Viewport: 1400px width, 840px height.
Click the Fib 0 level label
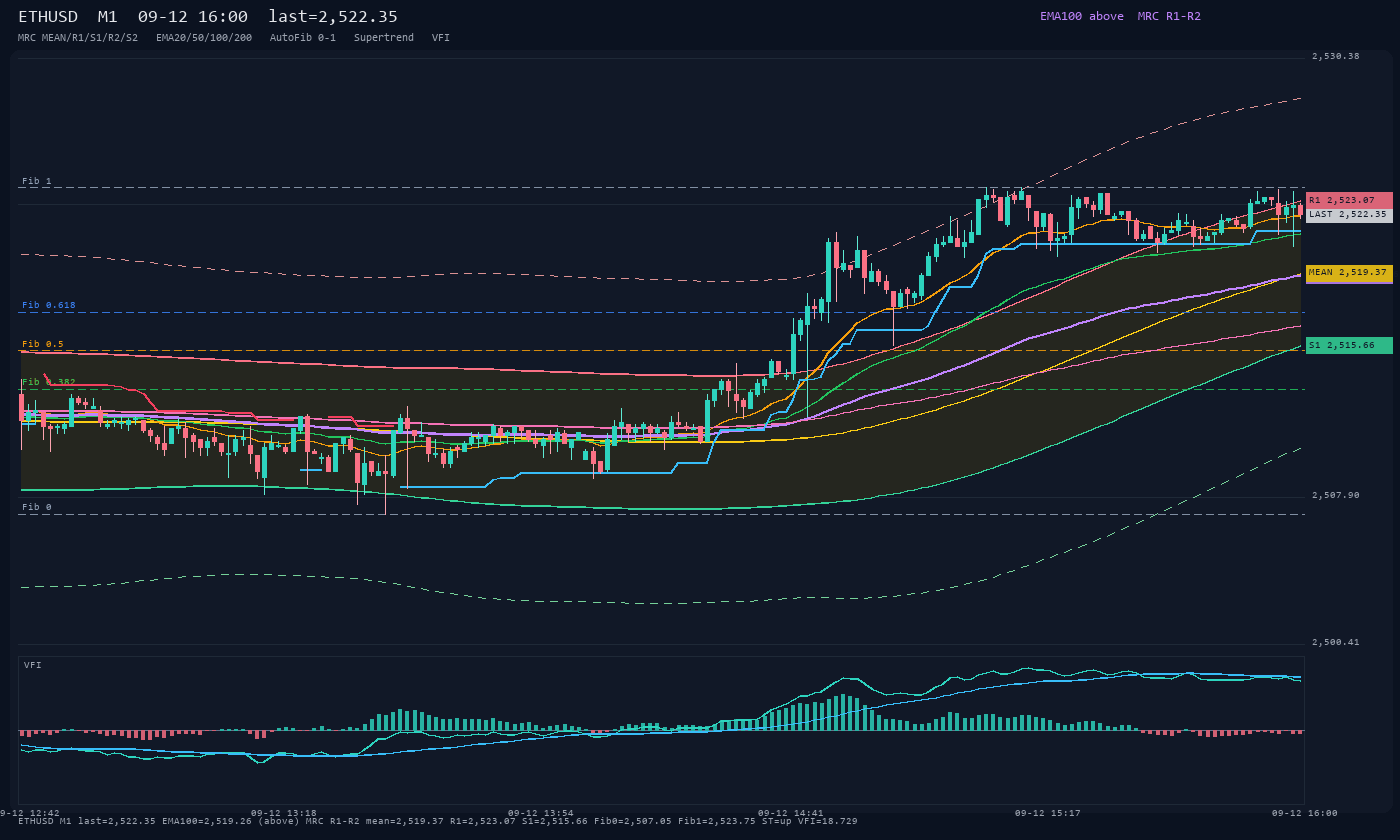pos(37,507)
